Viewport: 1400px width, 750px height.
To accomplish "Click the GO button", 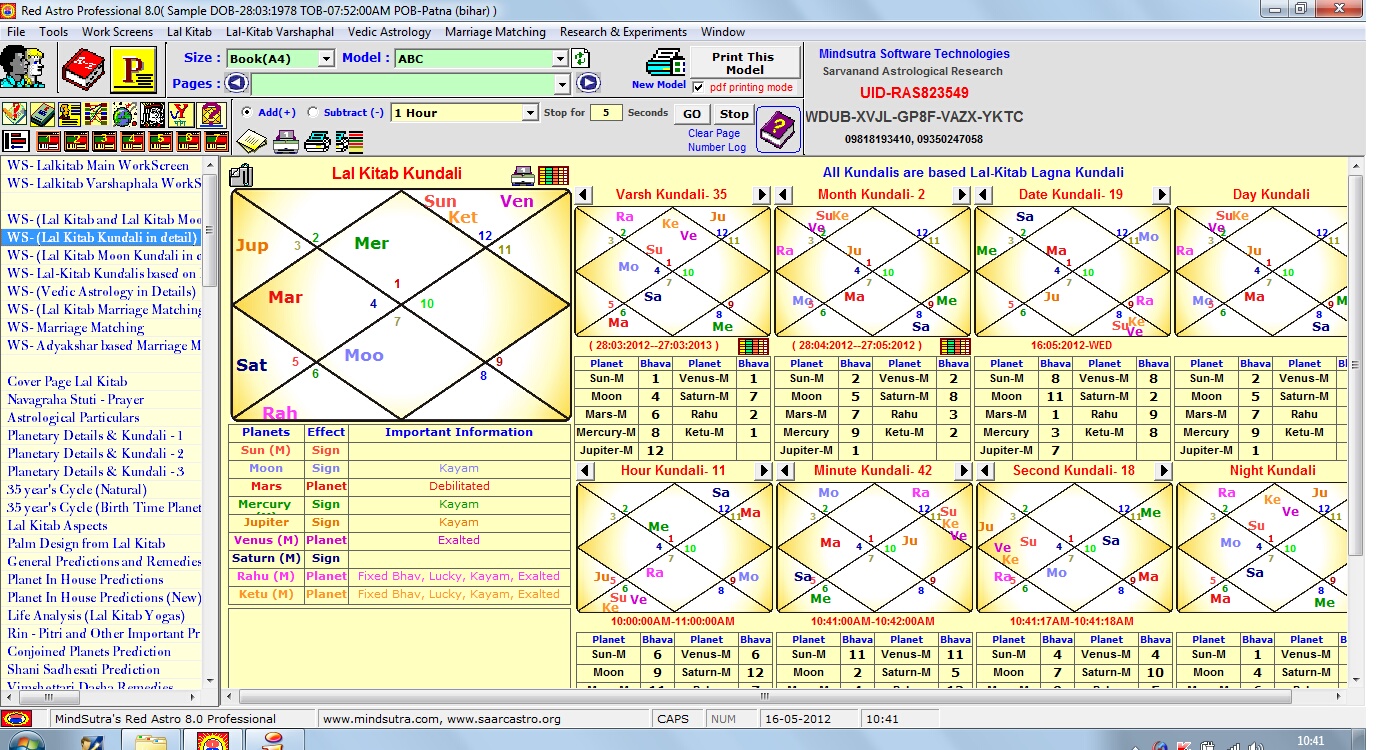I will pyautogui.click(x=692, y=114).
